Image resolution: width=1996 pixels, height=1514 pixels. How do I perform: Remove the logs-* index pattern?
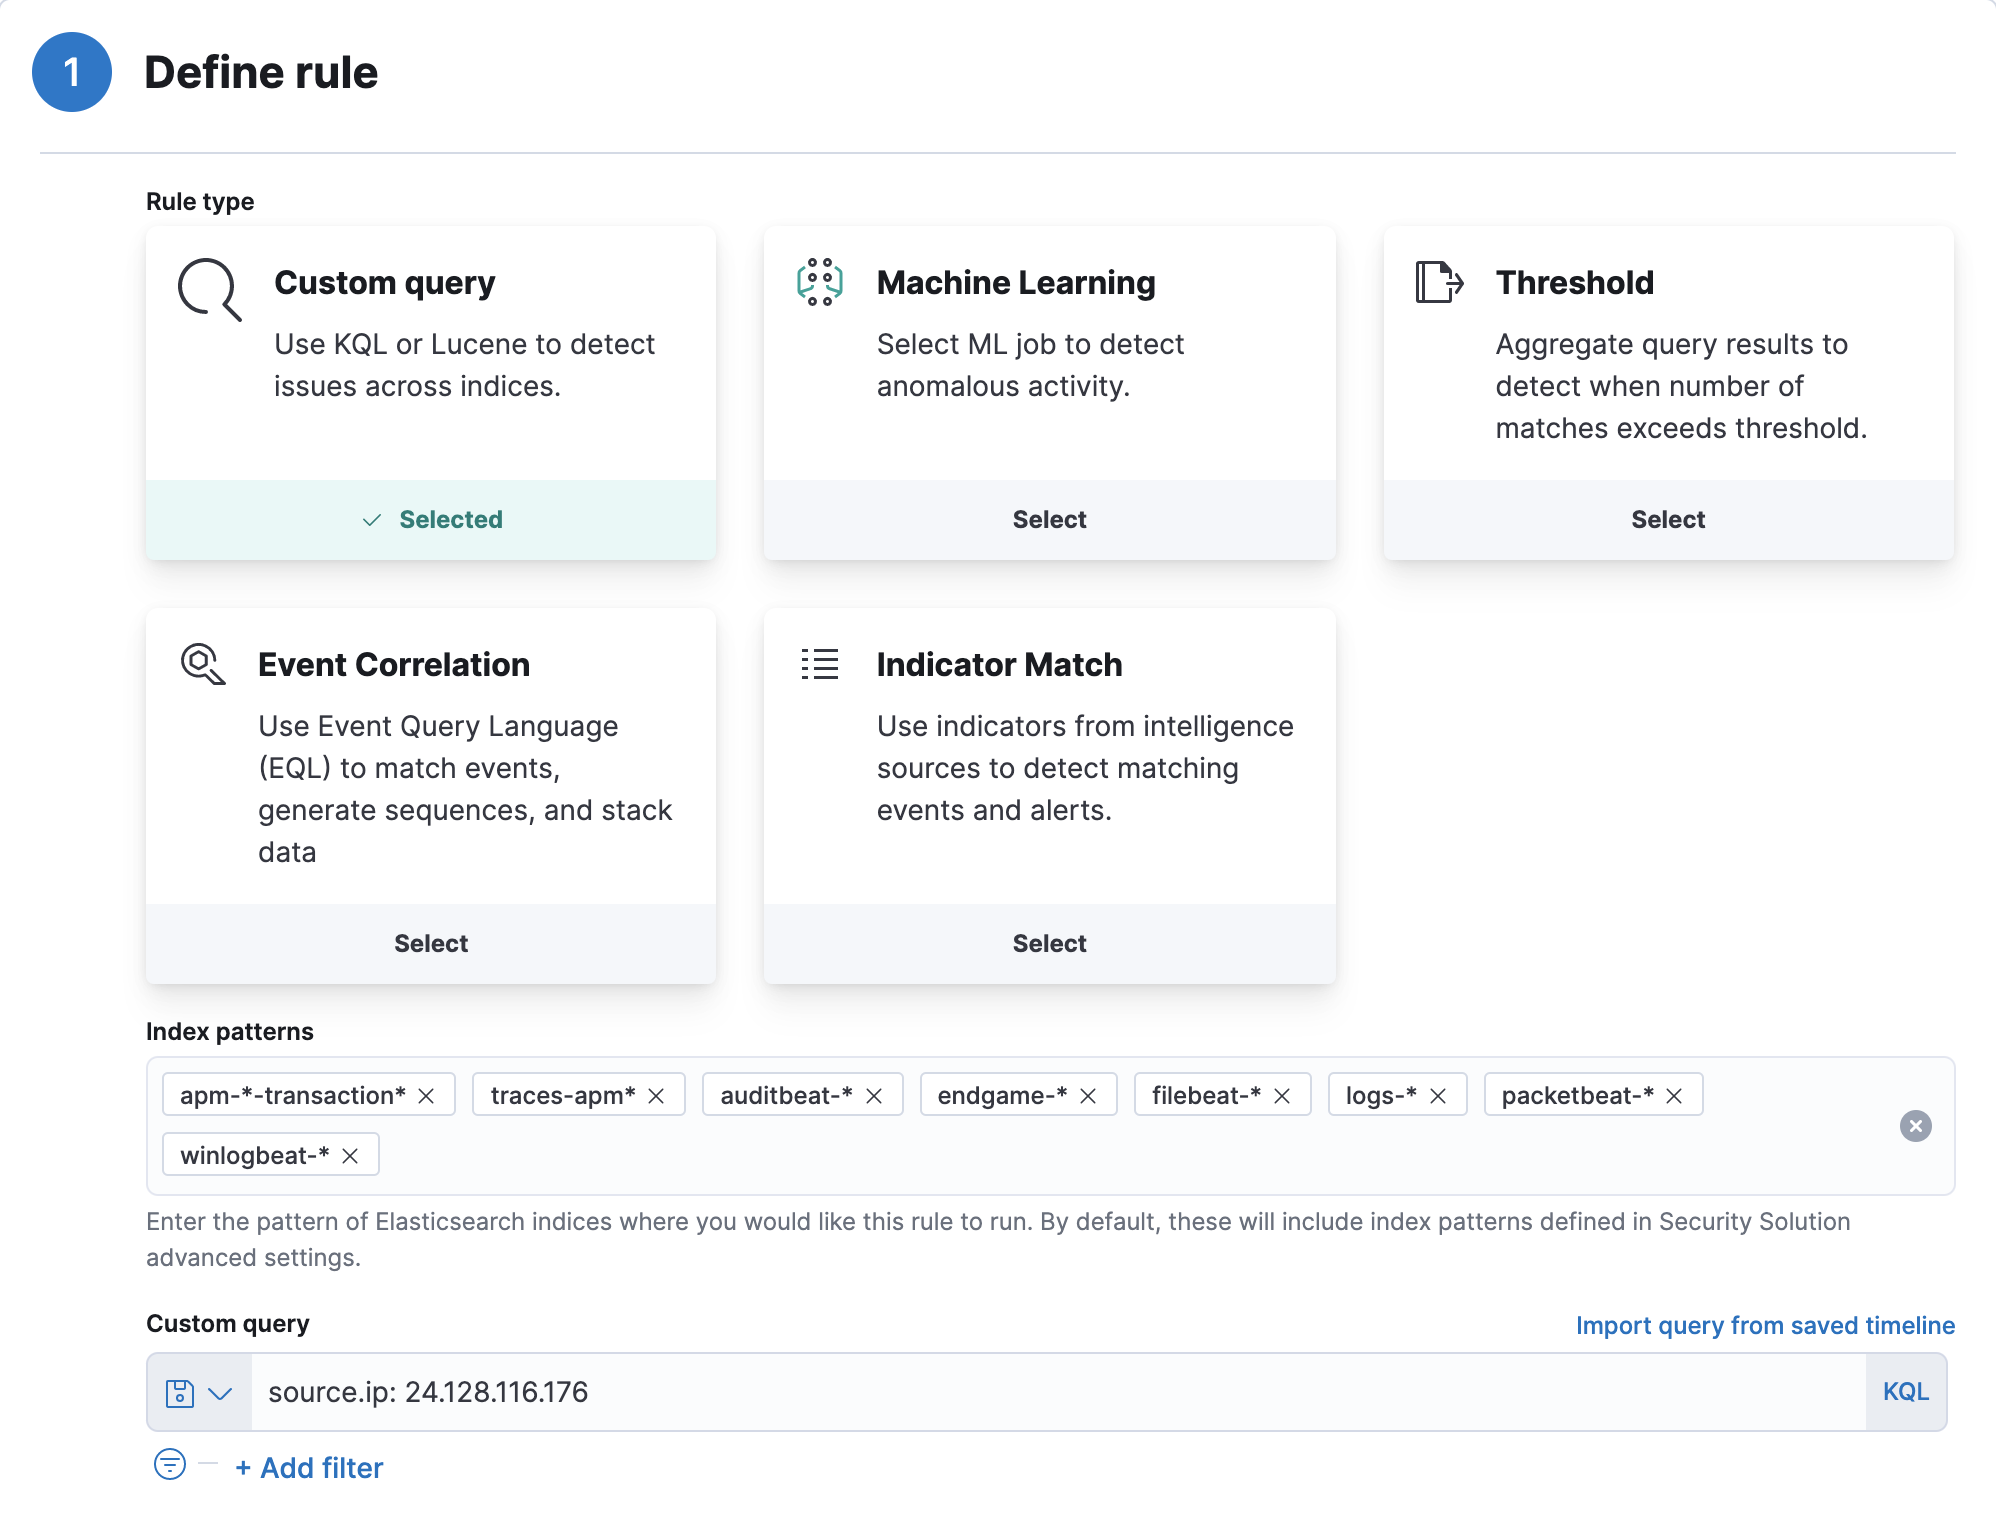click(x=1438, y=1096)
